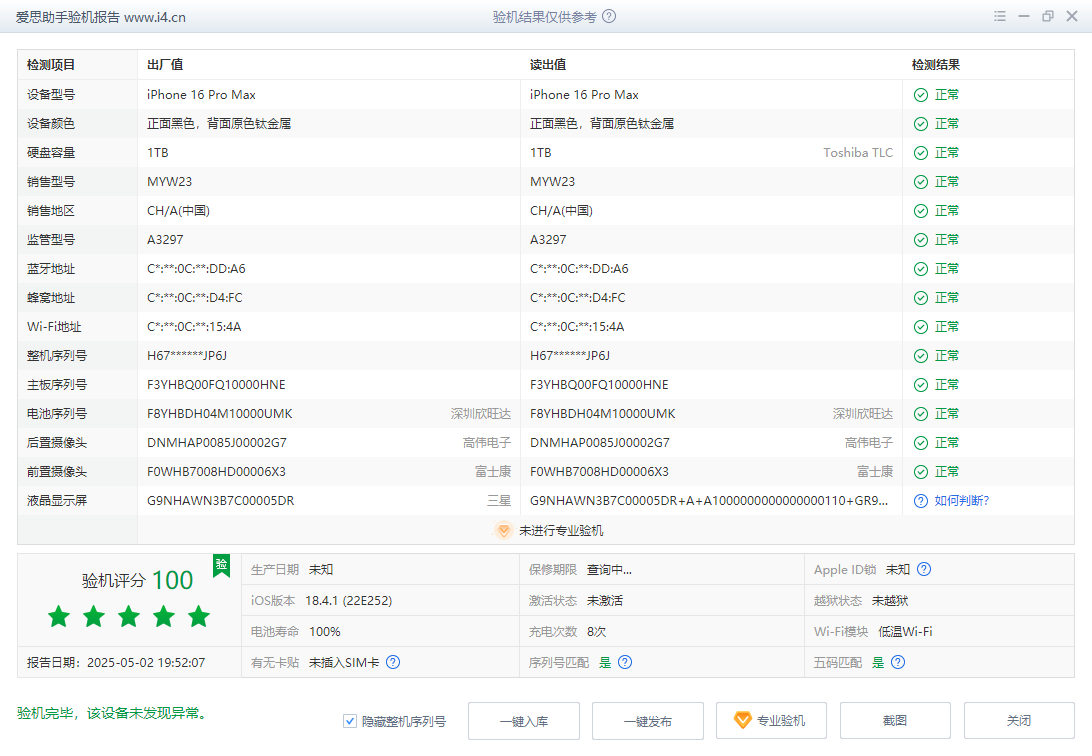Click the 截图 screenshot button
This screenshot has width=1092, height=756.
click(x=895, y=720)
